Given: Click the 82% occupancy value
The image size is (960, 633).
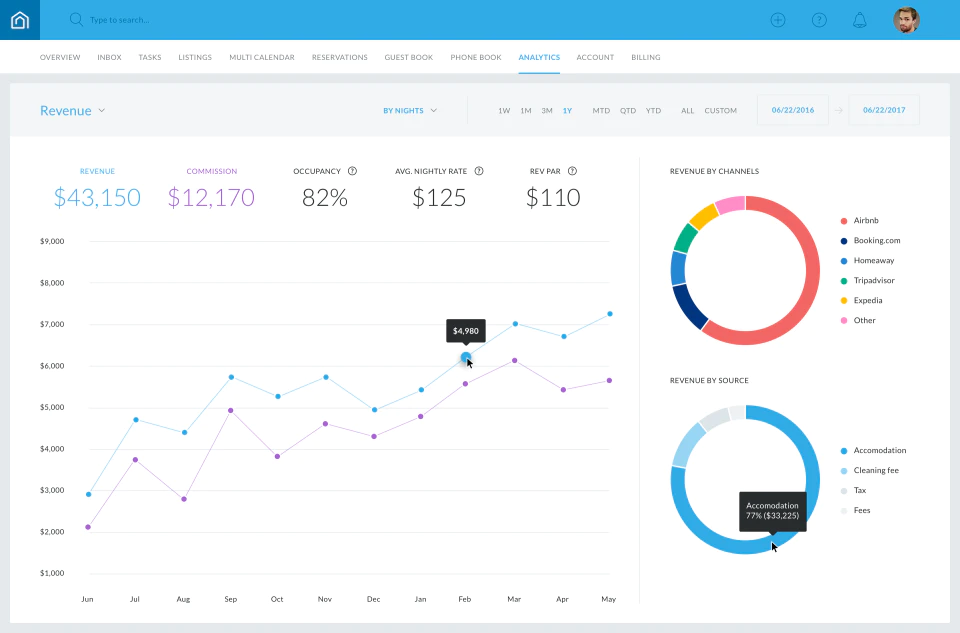Looking at the screenshot, I should click(x=324, y=198).
